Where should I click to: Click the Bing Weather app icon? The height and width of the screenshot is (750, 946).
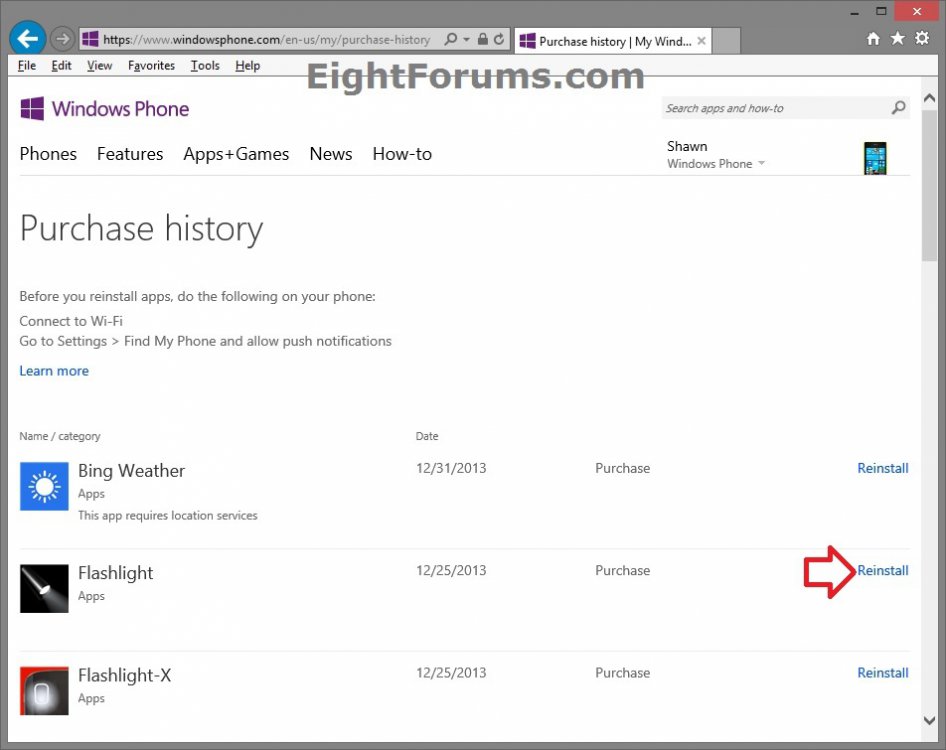pyautogui.click(x=44, y=486)
